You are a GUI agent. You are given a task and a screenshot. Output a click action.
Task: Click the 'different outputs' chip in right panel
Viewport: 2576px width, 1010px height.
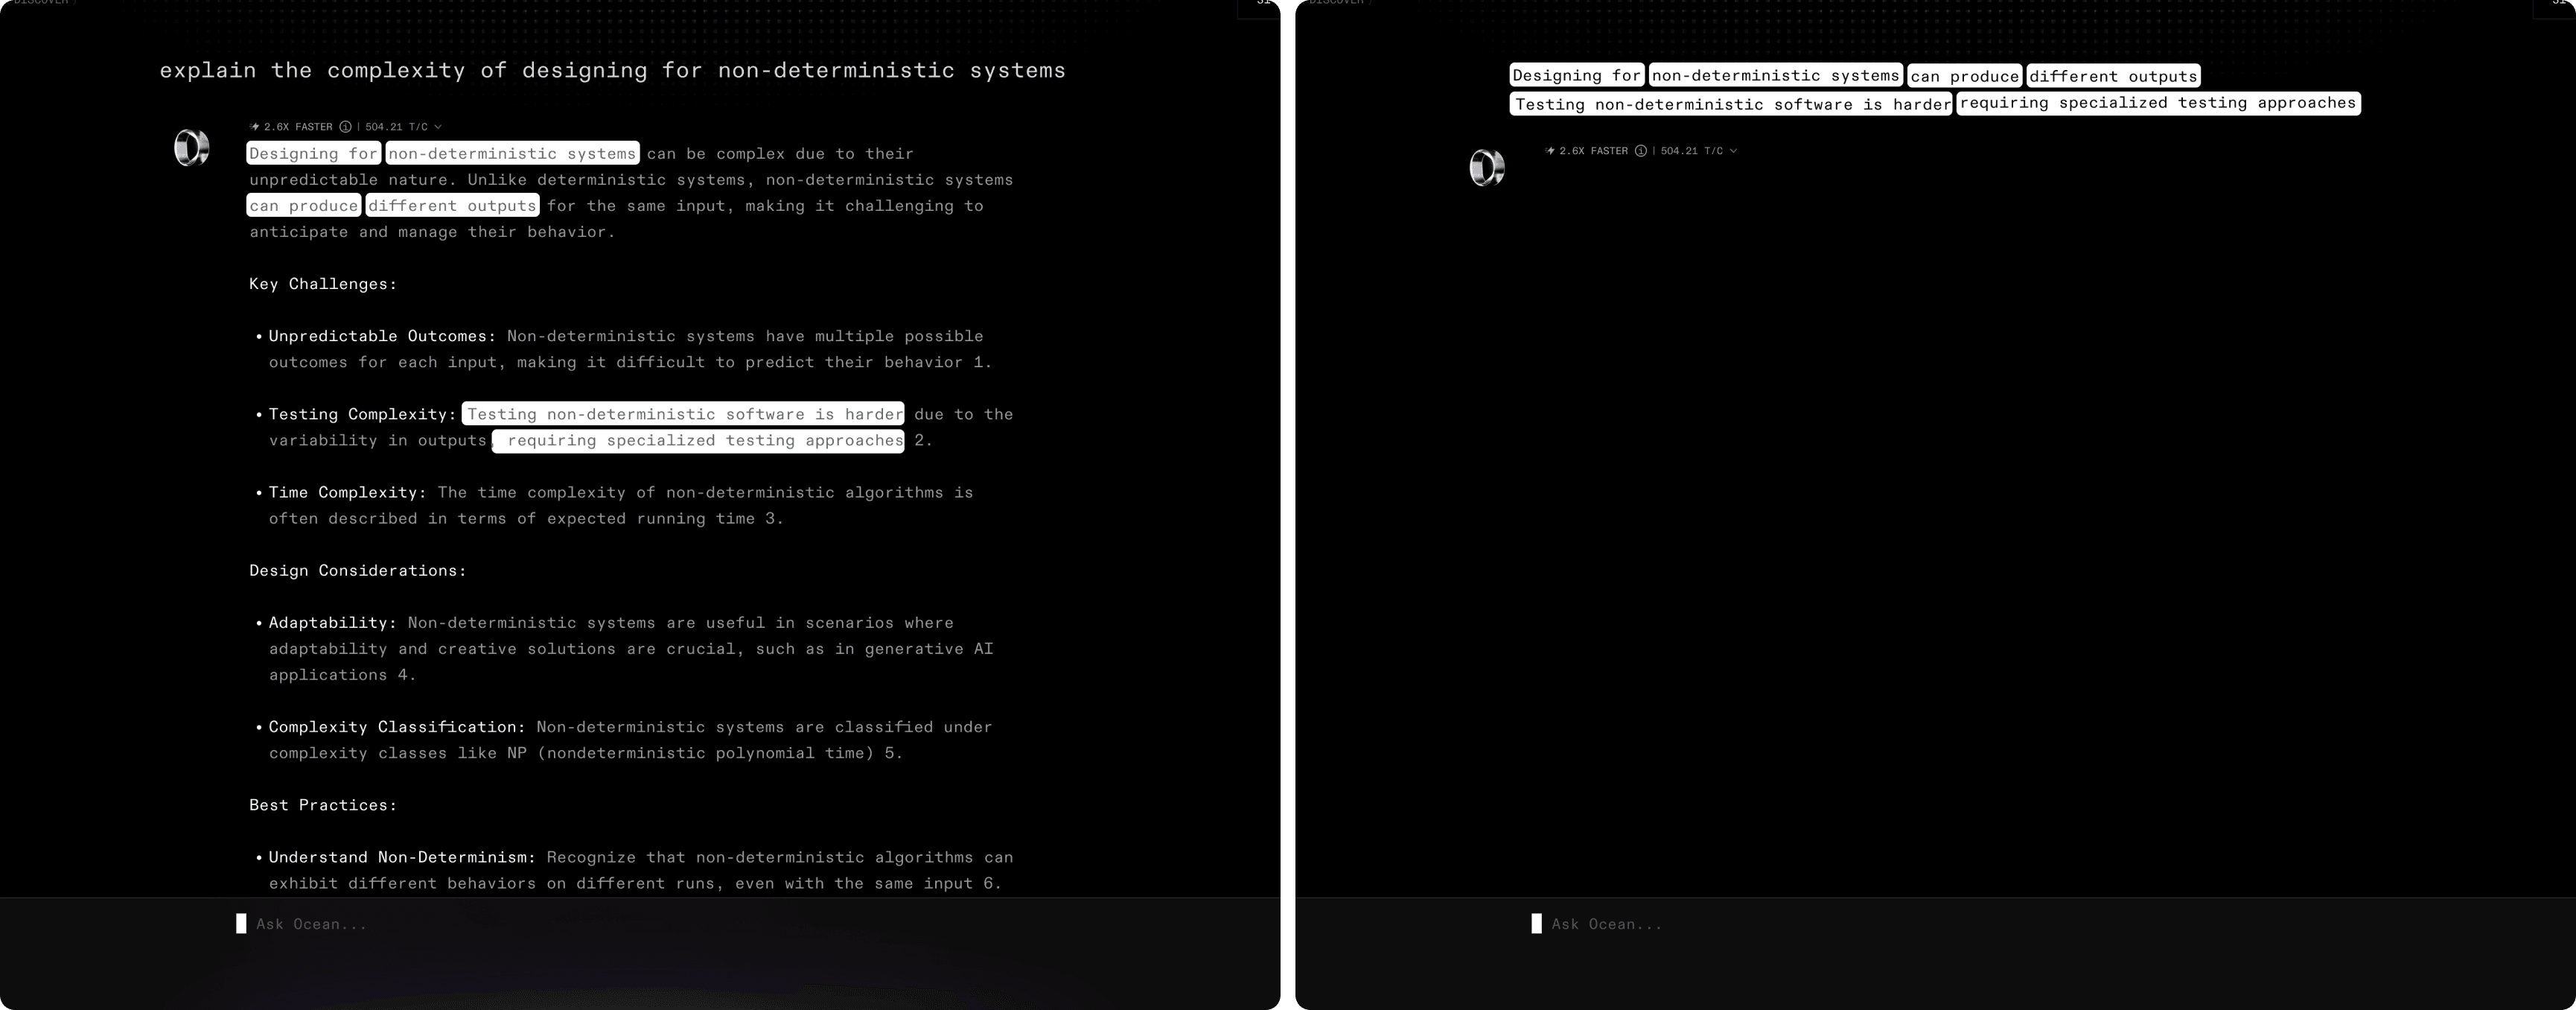(2112, 76)
